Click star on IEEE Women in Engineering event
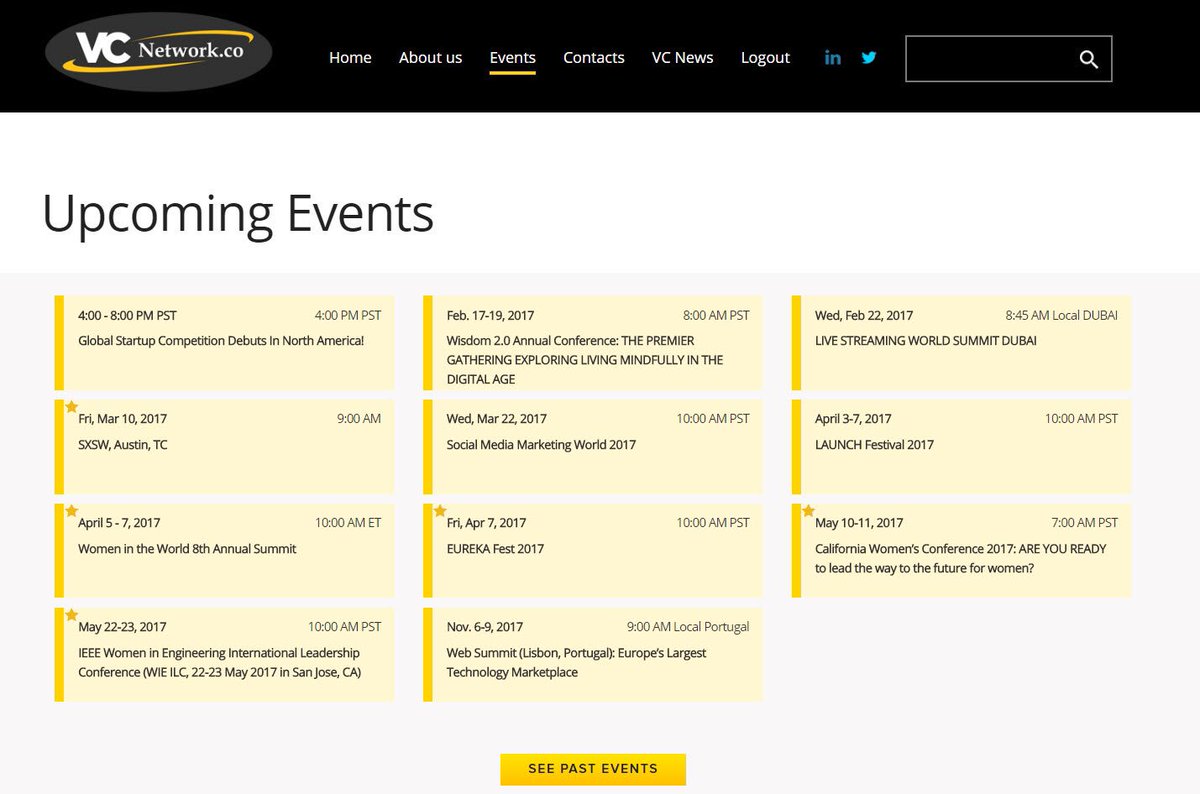The image size is (1200, 794). coord(72,614)
